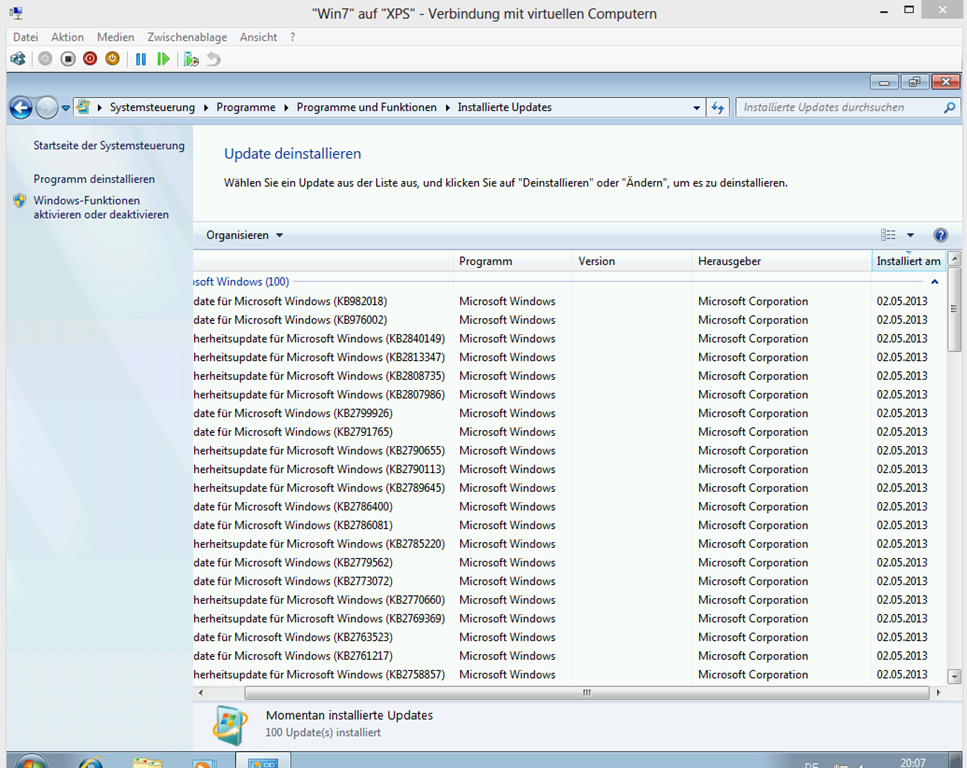The width and height of the screenshot is (967, 768).
Task: Select Sicherheitsupdate KB2840149 row
Action: 569,339
